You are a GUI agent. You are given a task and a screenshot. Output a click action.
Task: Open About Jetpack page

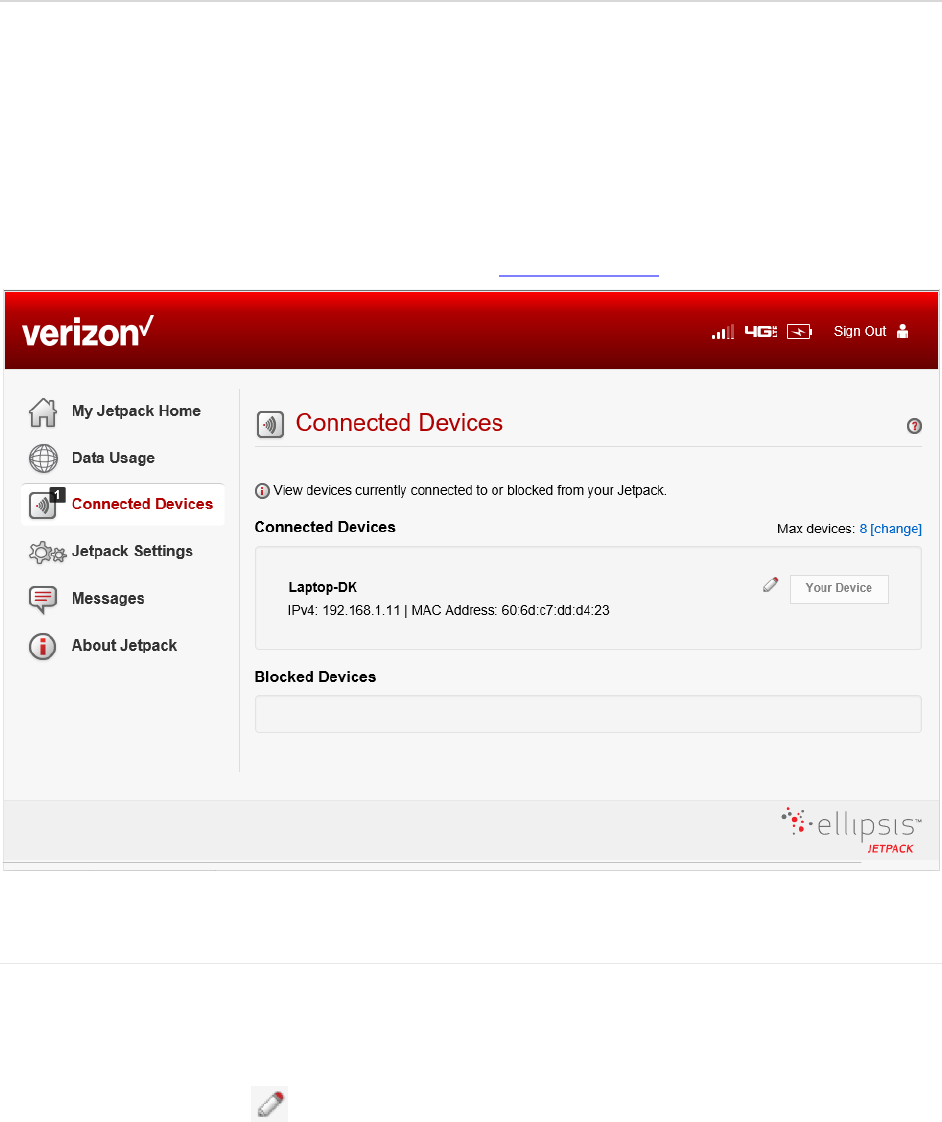tap(125, 645)
